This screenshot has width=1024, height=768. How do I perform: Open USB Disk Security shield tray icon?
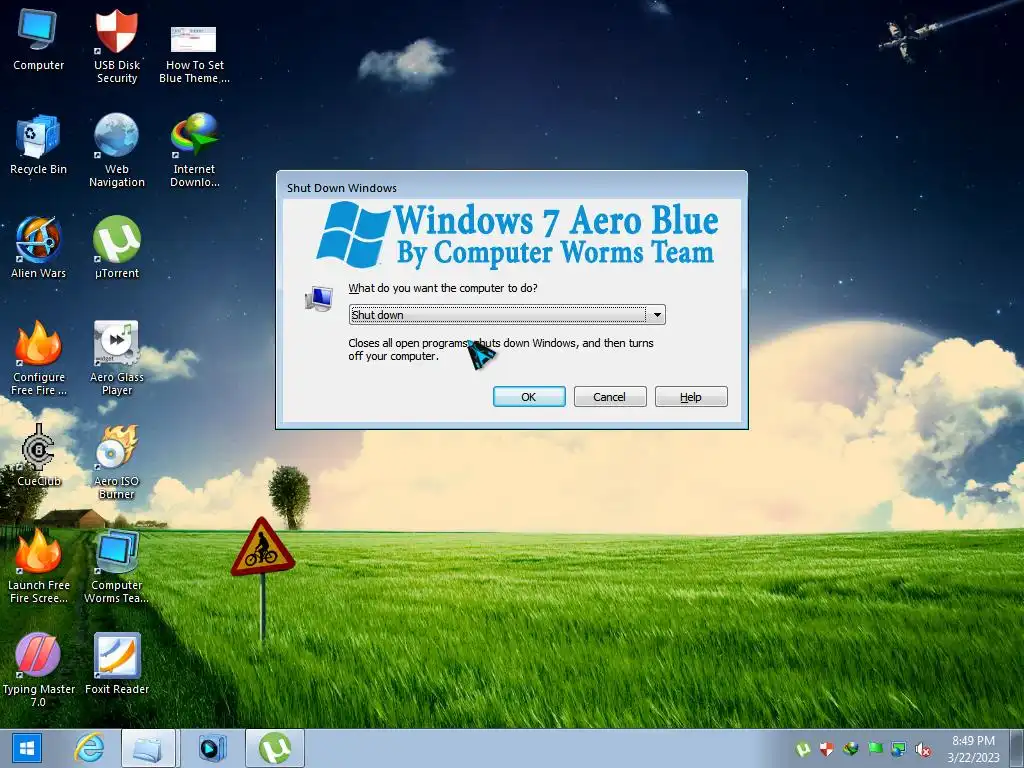click(827, 749)
